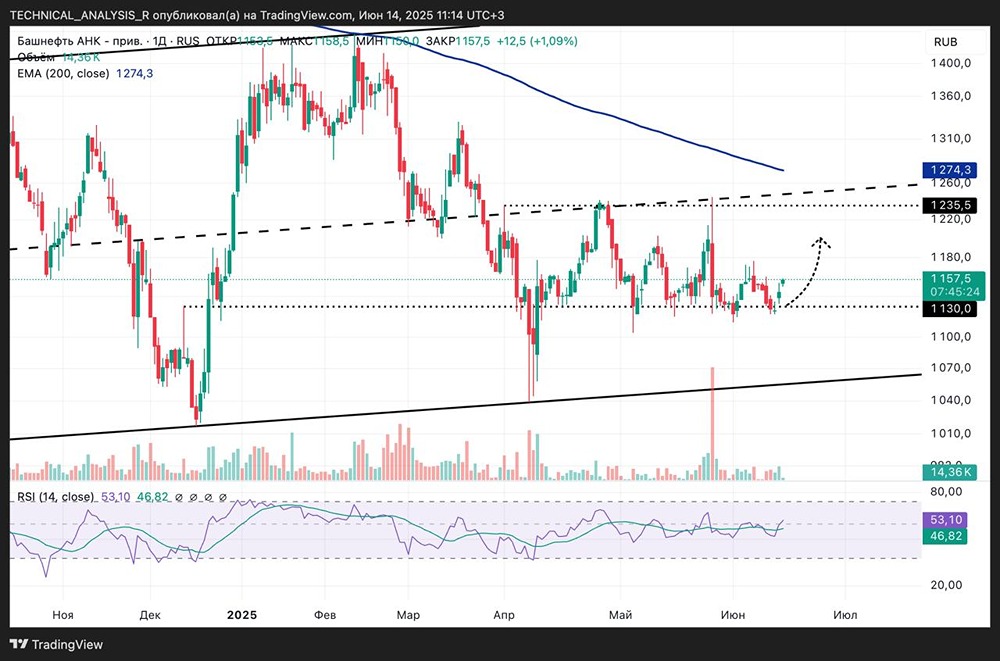The image size is (1000, 661).
Task: Click the 1040,0 price axis label
Action: point(950,400)
